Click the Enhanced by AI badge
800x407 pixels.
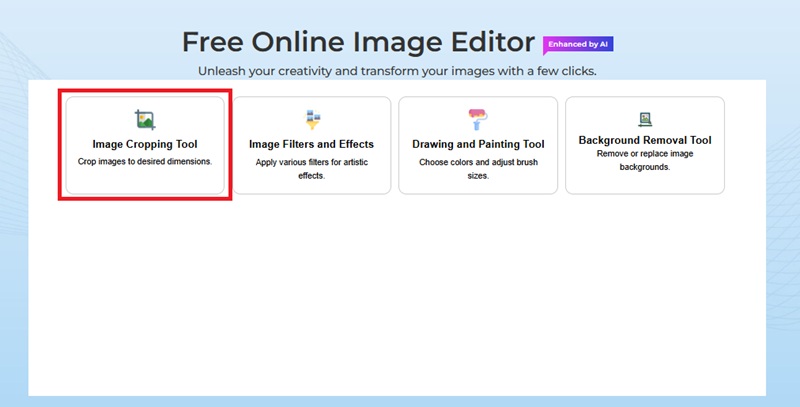tap(578, 45)
